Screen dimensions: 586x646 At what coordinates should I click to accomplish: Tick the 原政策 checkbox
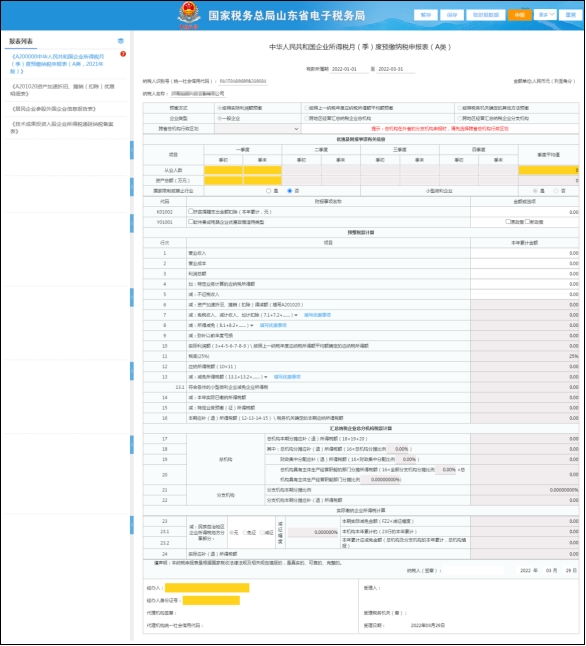pyautogui.click(x=508, y=221)
